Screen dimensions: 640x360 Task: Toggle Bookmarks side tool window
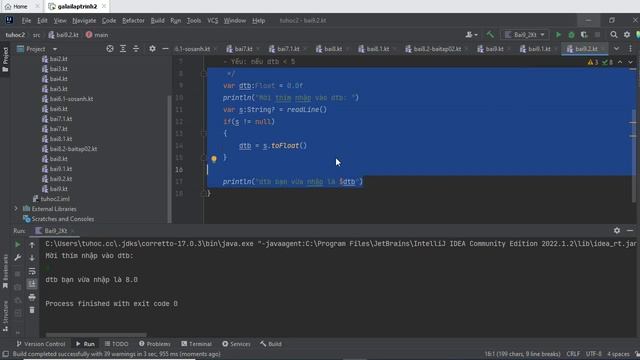pos(5,271)
